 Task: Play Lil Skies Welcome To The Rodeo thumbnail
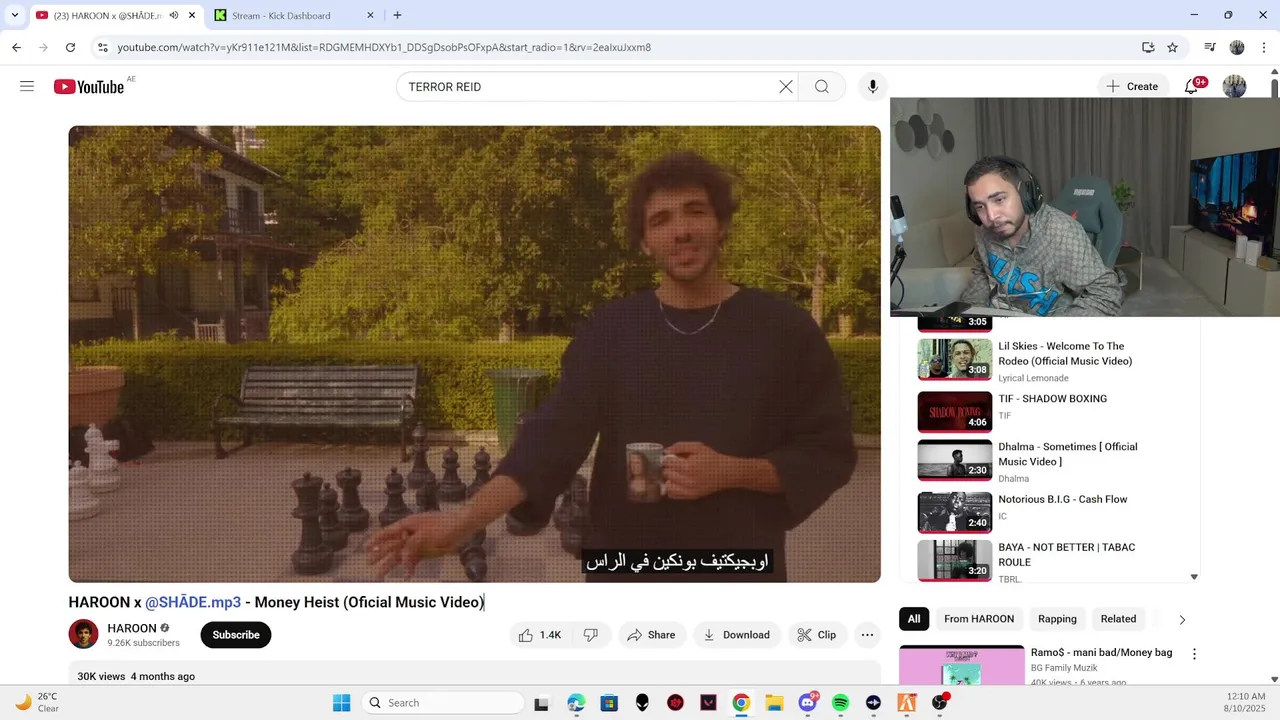click(x=955, y=360)
